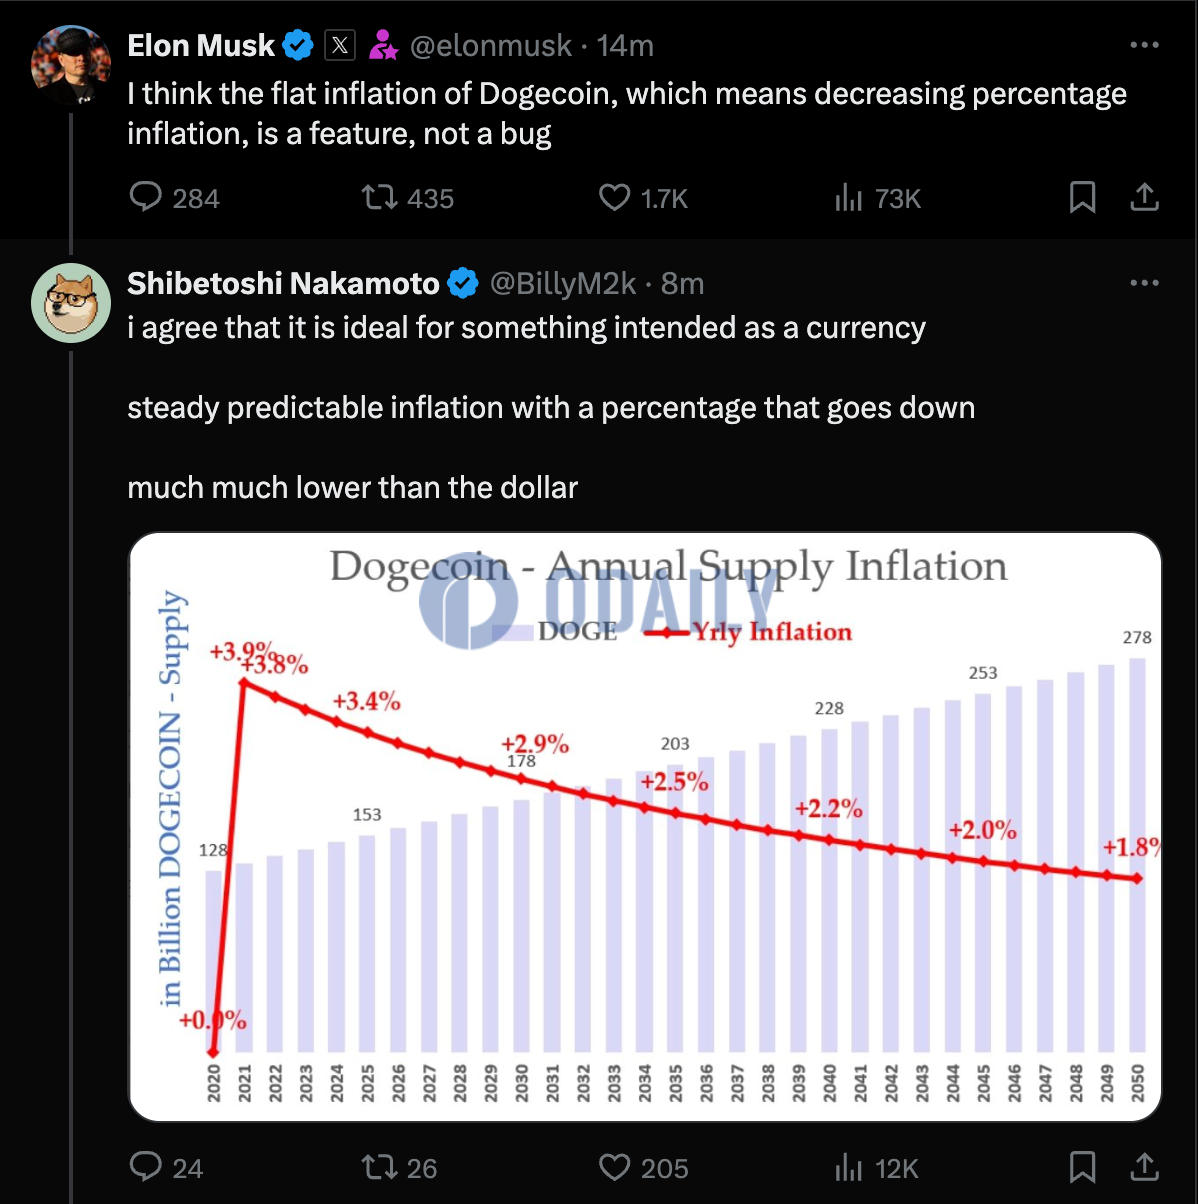Share Elon Musk's tweet

point(1144,197)
